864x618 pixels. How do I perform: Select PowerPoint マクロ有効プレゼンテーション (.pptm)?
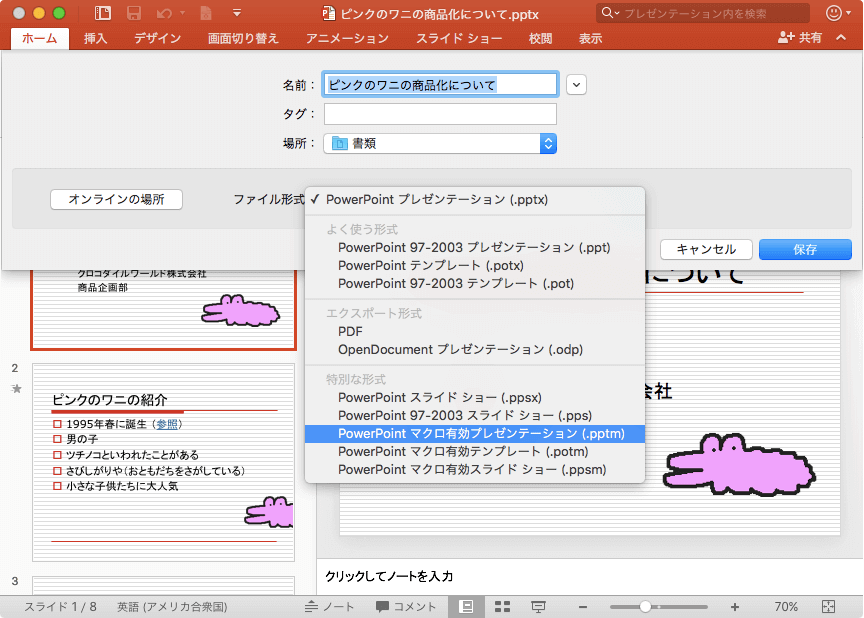click(x=474, y=433)
